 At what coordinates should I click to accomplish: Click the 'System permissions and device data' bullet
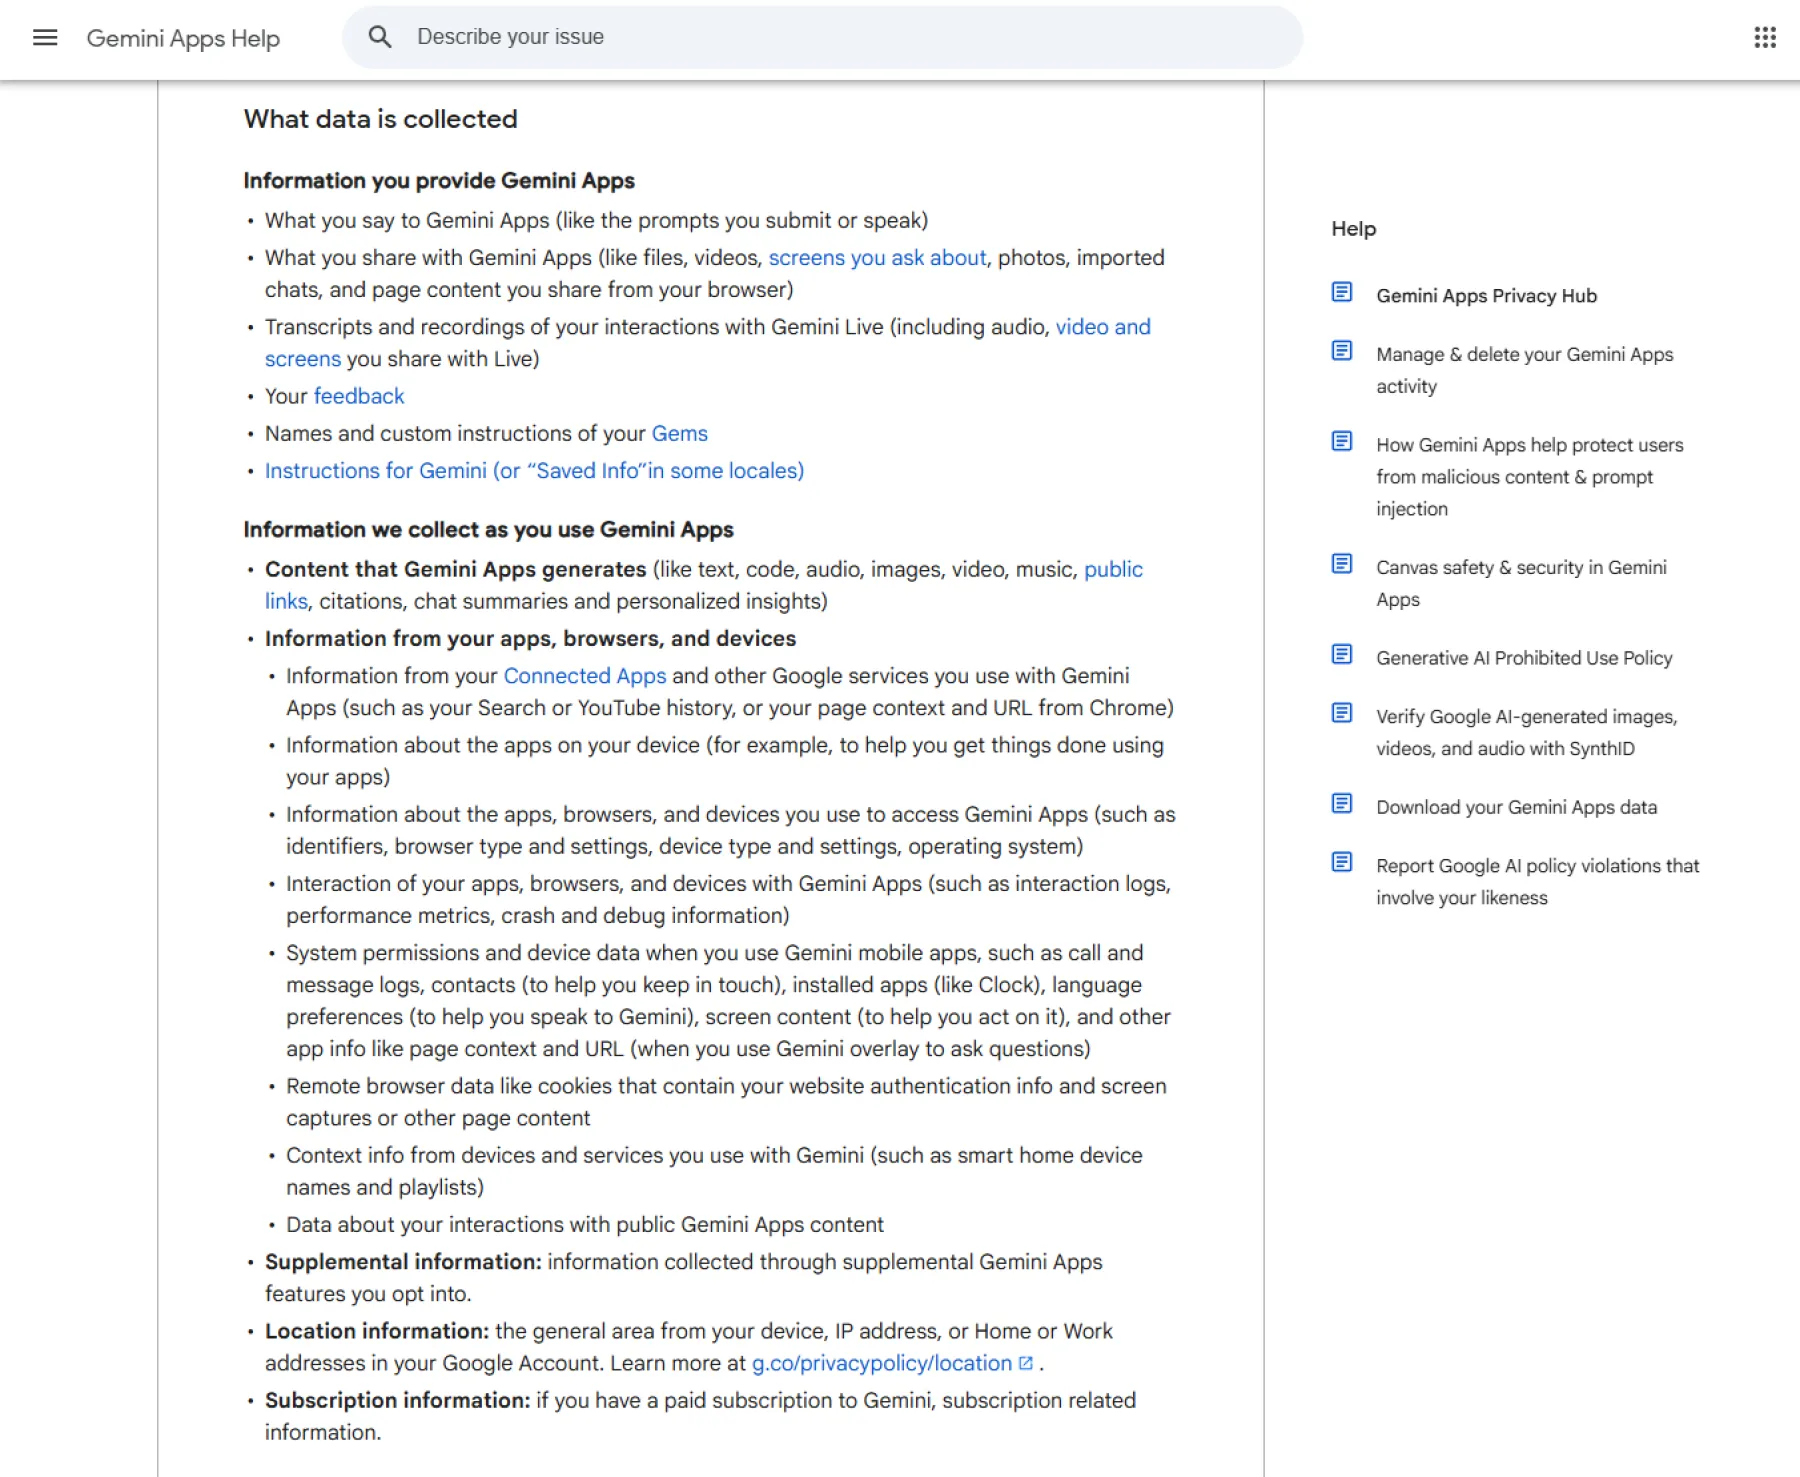(x=728, y=1001)
